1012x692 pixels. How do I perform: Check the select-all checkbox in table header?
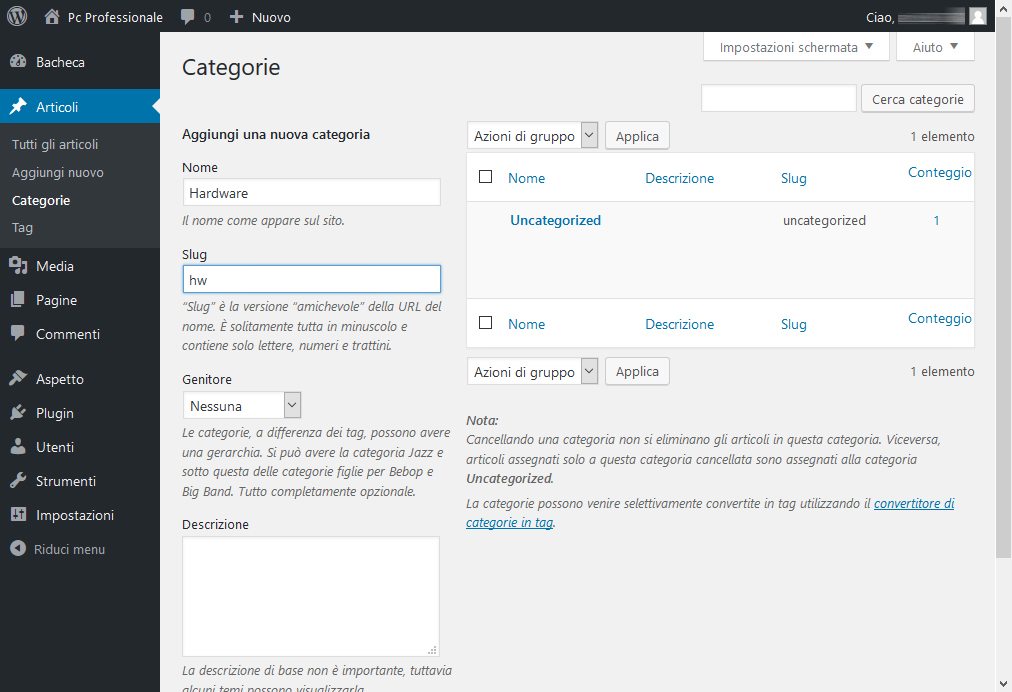point(486,177)
